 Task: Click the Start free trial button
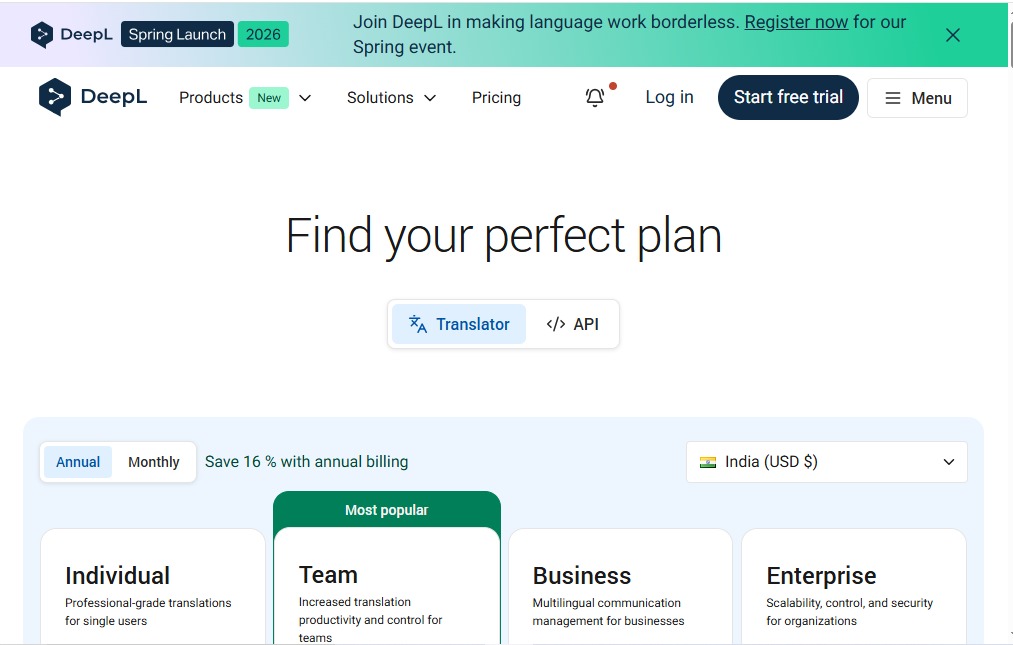pyautogui.click(x=788, y=97)
